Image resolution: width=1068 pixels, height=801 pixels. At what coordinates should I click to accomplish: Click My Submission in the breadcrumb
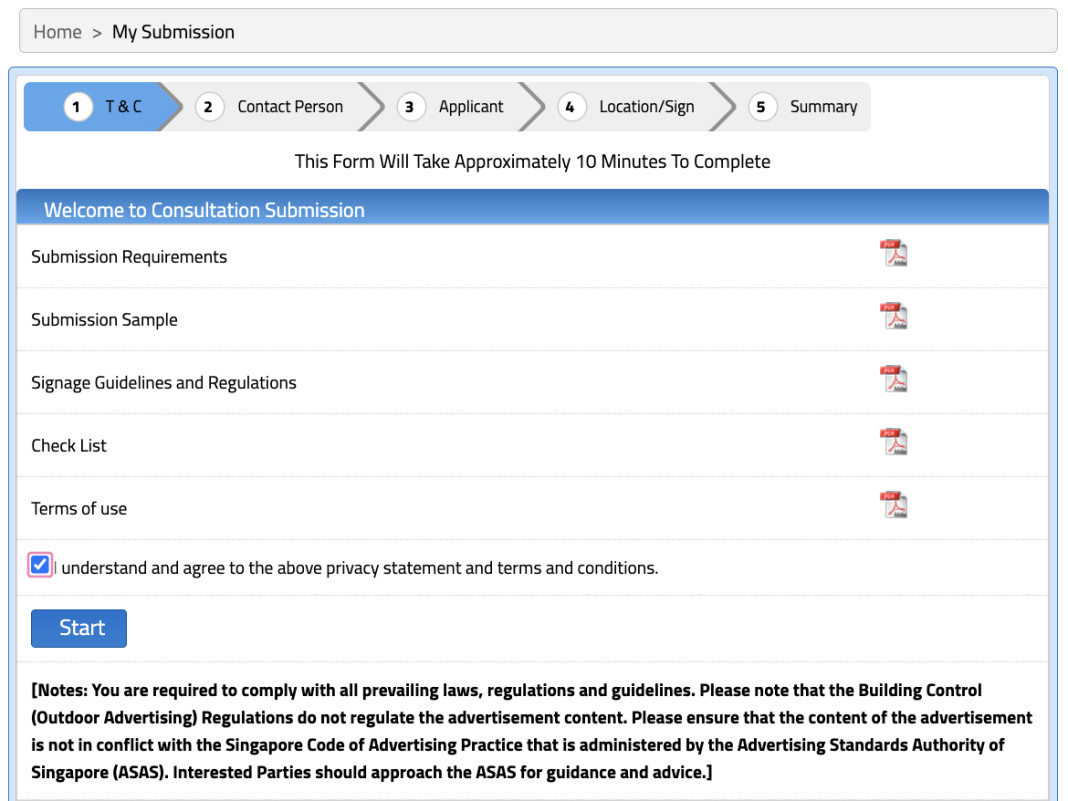173,32
